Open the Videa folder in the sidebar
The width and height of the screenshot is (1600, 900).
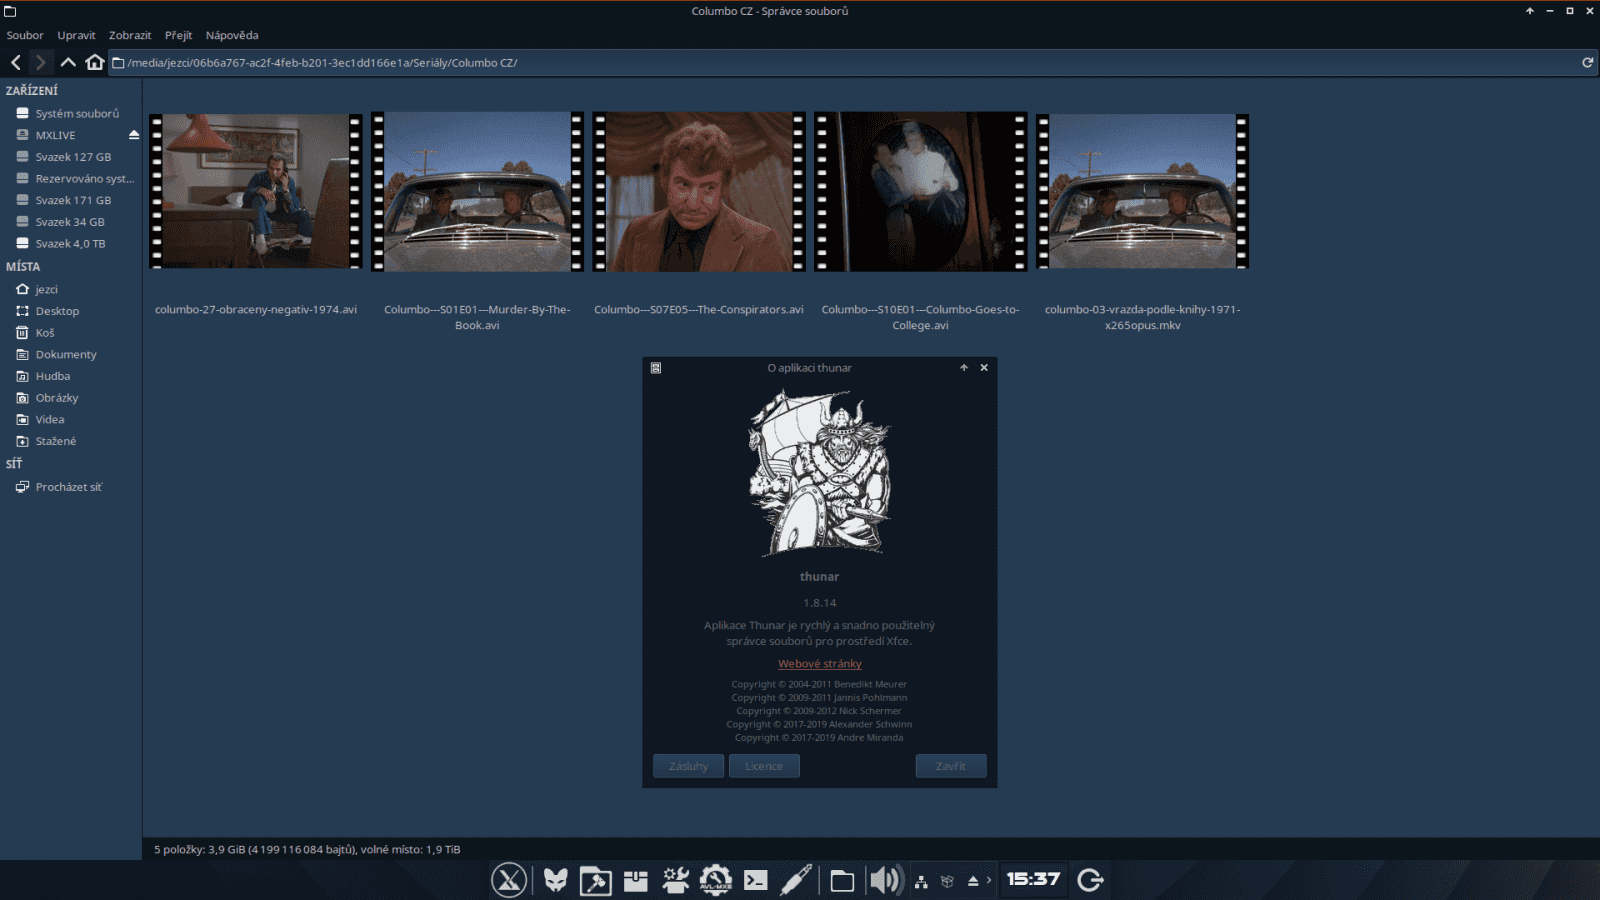tap(48, 419)
